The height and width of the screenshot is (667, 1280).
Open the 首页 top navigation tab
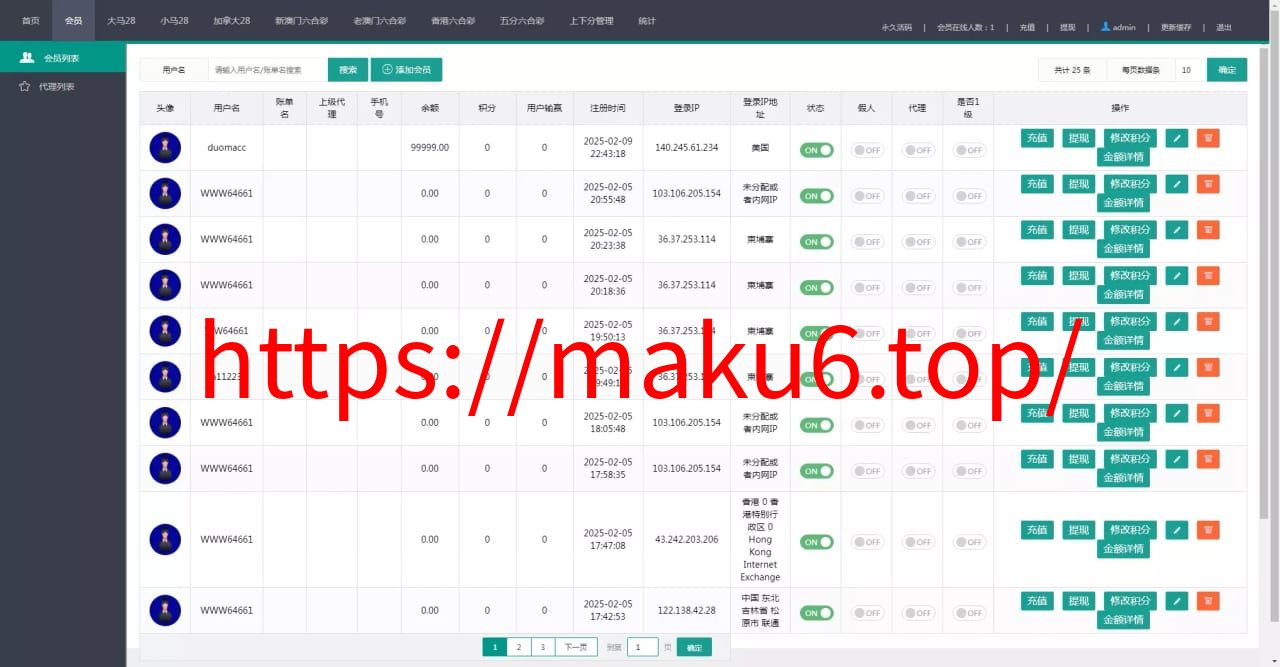click(x=31, y=21)
